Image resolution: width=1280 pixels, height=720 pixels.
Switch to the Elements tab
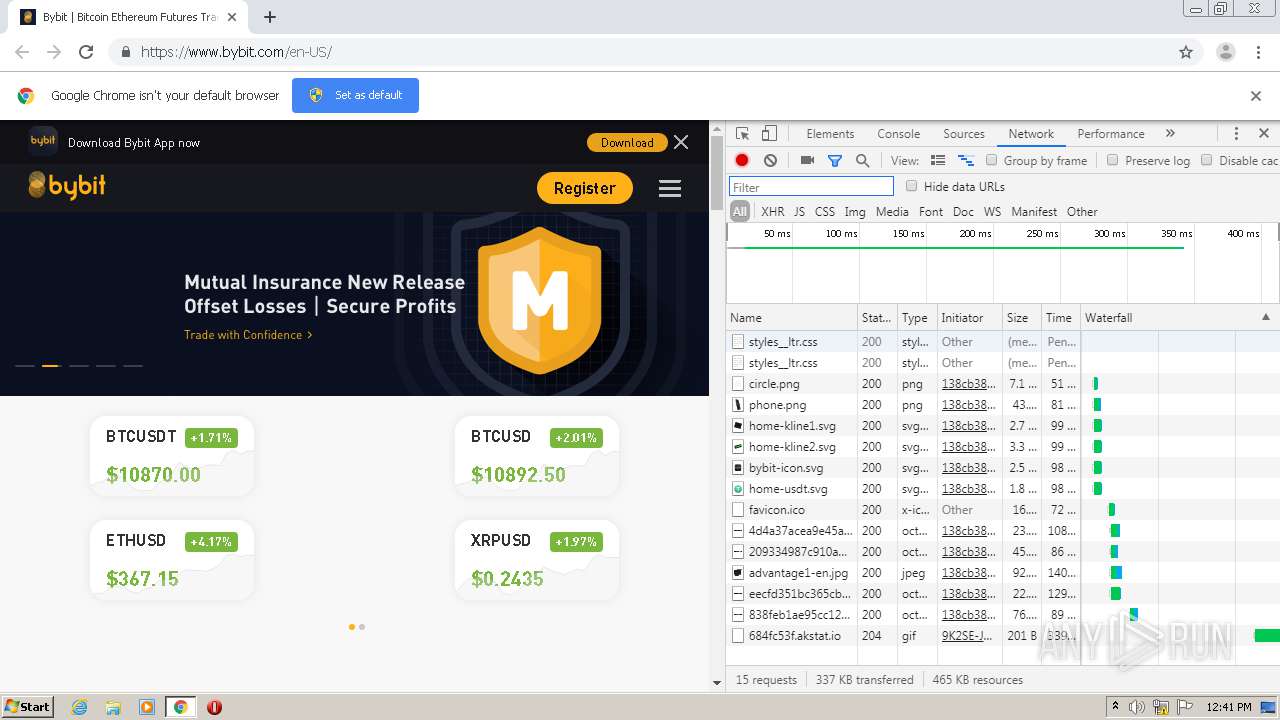[830, 134]
